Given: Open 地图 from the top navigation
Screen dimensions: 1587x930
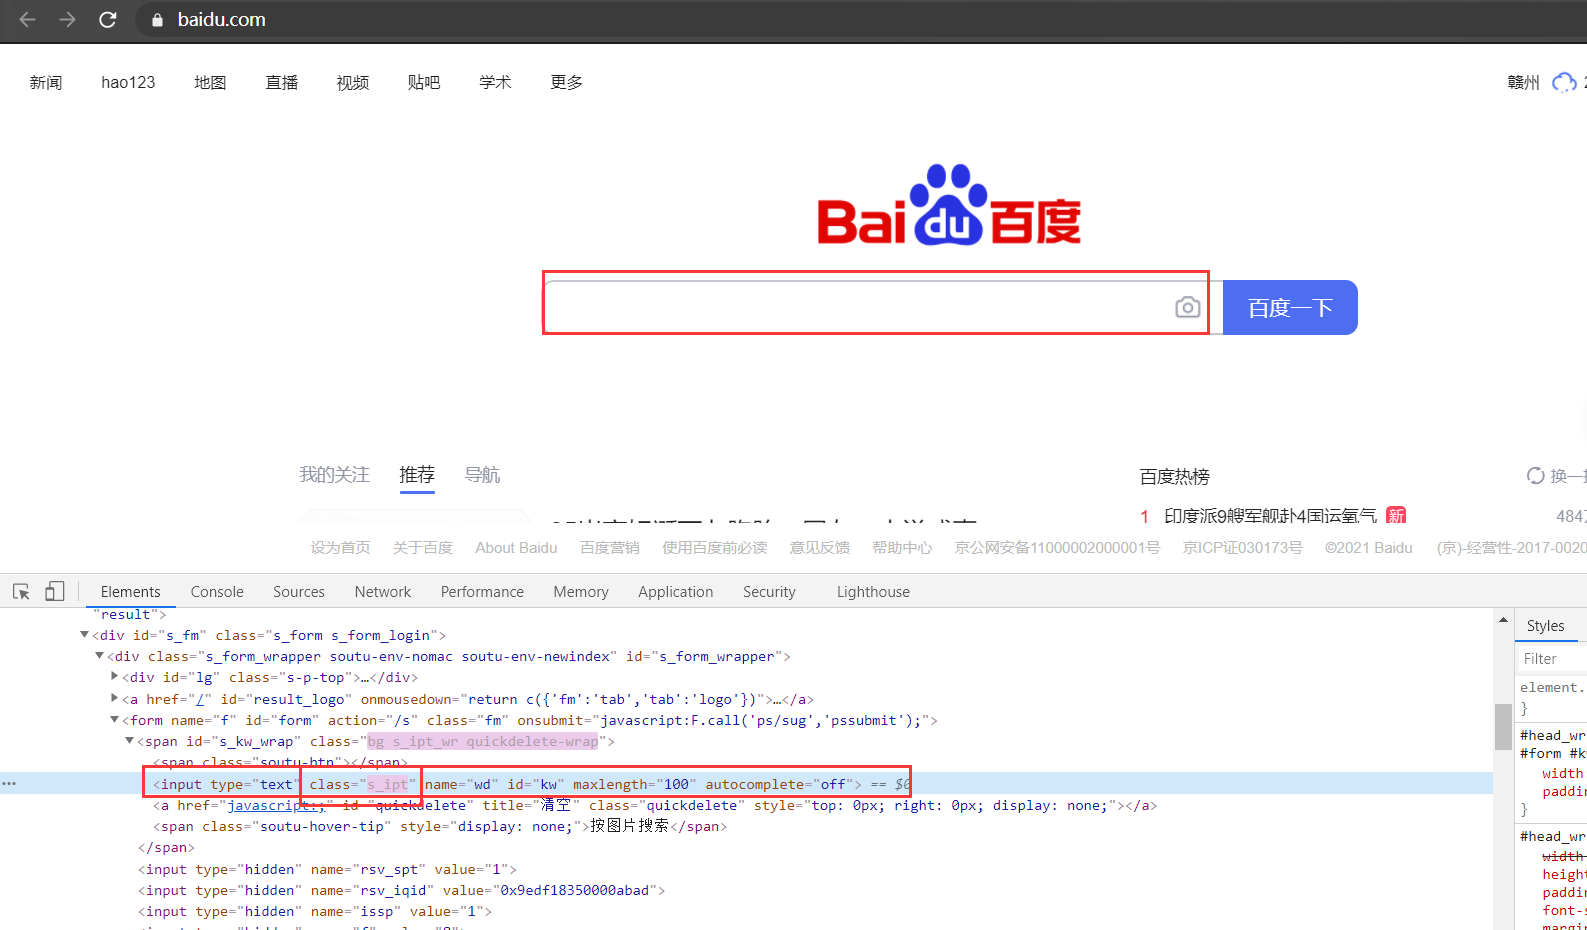Looking at the screenshot, I should pyautogui.click(x=210, y=82).
